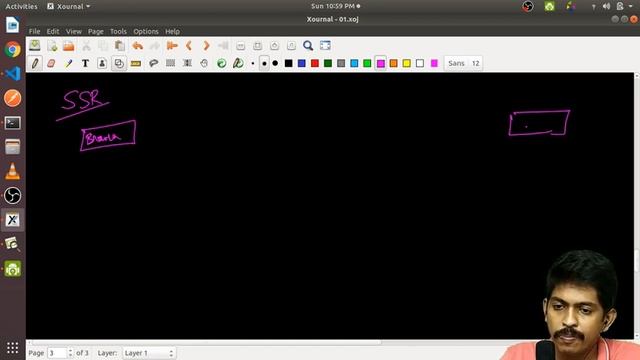Select the Text tool
Screen dimensions: 640x360
(x=85, y=63)
